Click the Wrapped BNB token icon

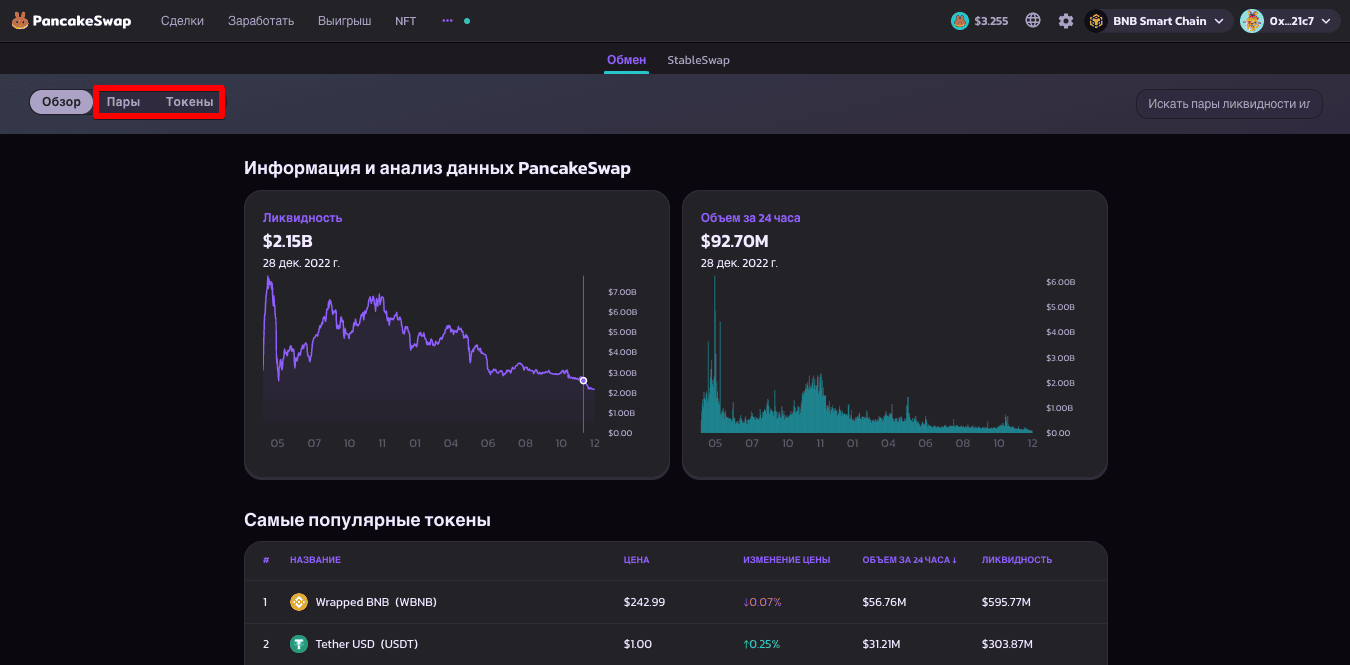click(x=299, y=602)
